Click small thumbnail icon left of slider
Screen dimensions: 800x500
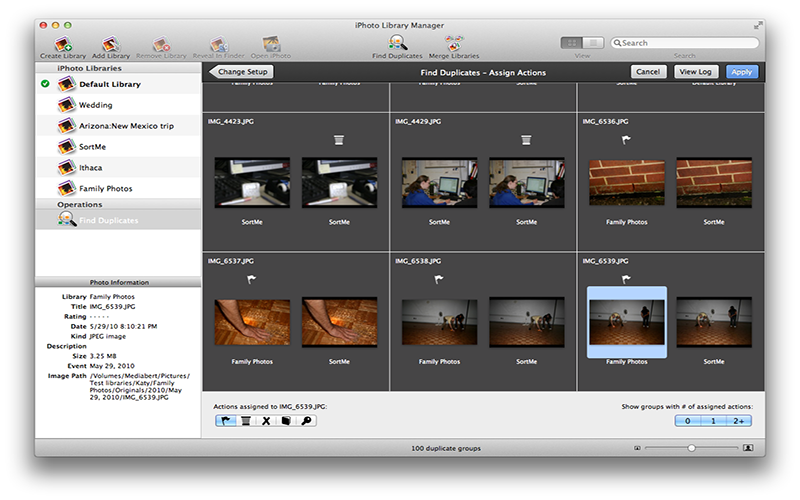click(x=637, y=448)
